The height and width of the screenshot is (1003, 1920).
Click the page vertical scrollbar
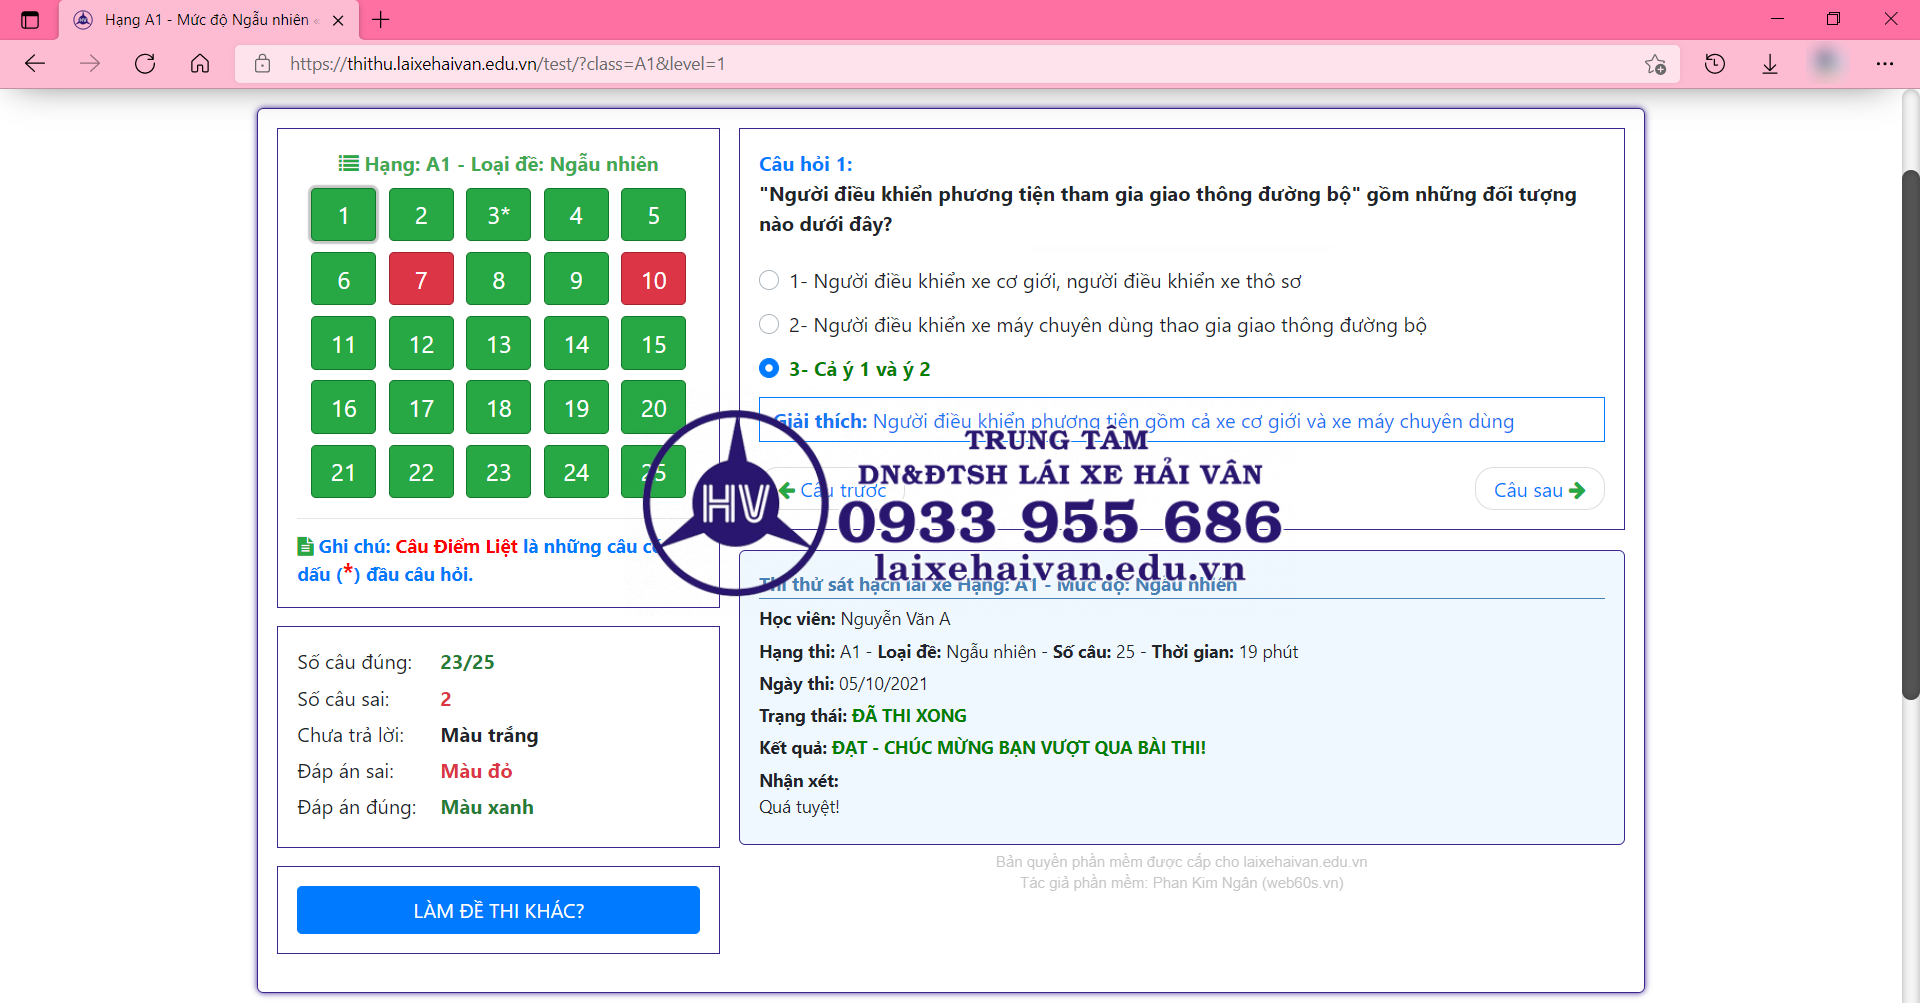coord(1910,435)
